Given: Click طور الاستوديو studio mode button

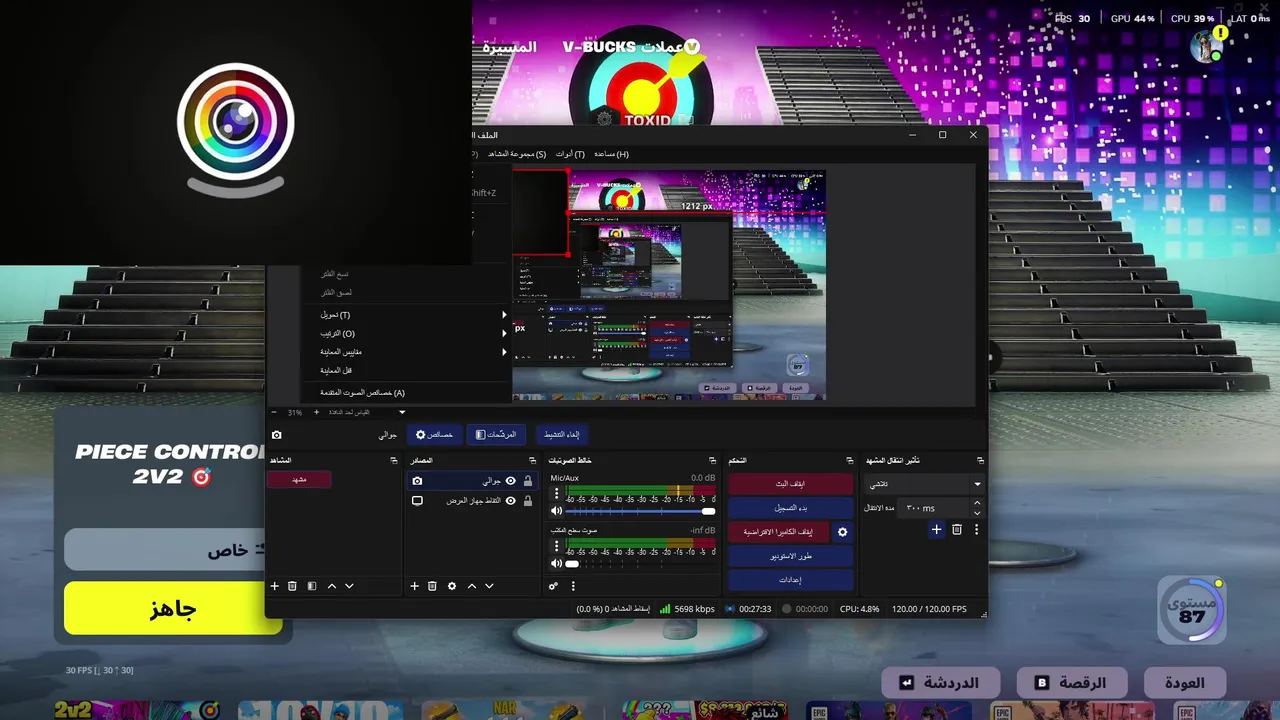Looking at the screenshot, I should (790, 556).
